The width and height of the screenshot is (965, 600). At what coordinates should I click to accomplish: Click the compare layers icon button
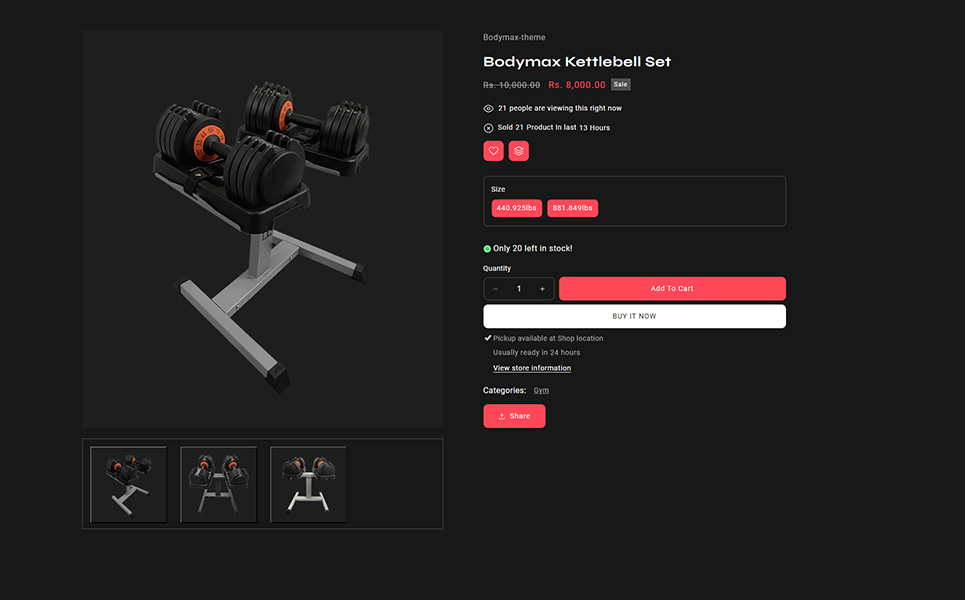tap(519, 151)
